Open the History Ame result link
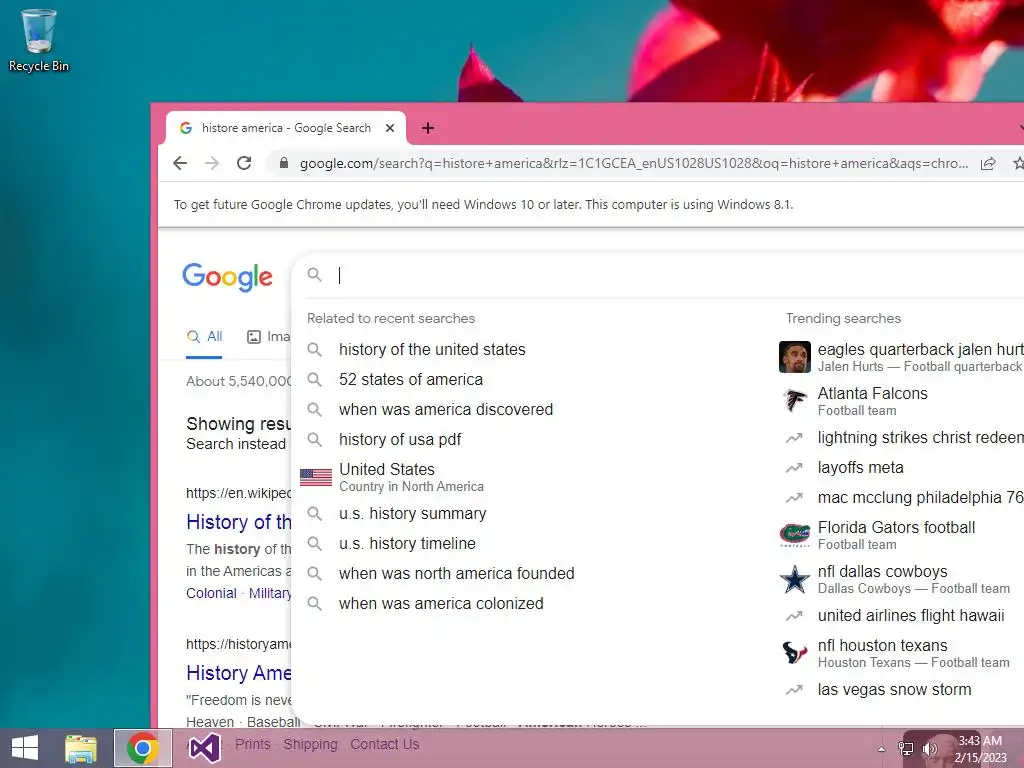This screenshot has width=1024, height=768. pos(238,673)
